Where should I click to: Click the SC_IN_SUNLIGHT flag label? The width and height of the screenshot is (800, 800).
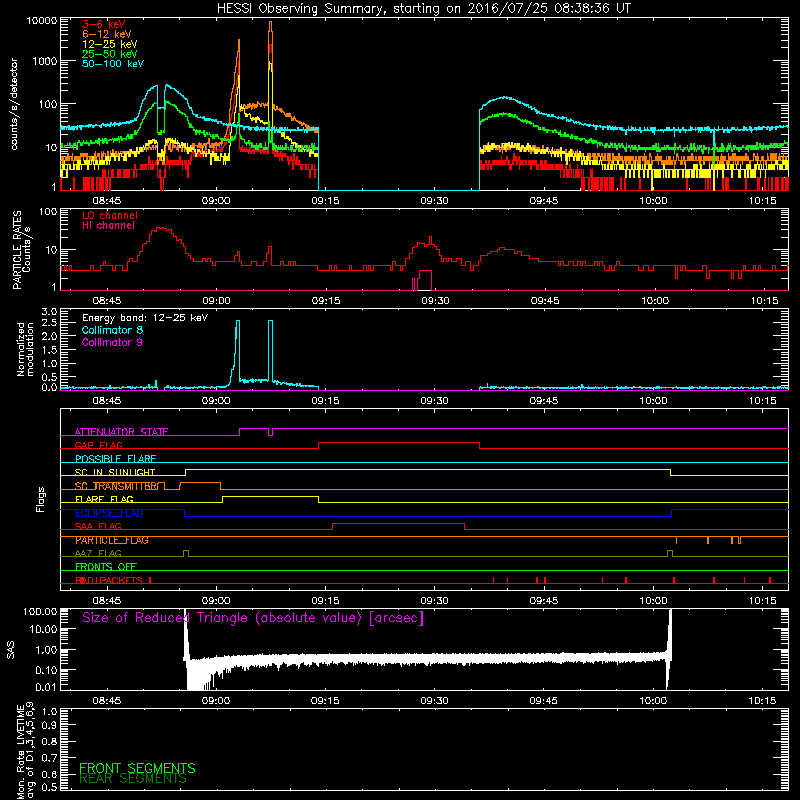pos(115,472)
